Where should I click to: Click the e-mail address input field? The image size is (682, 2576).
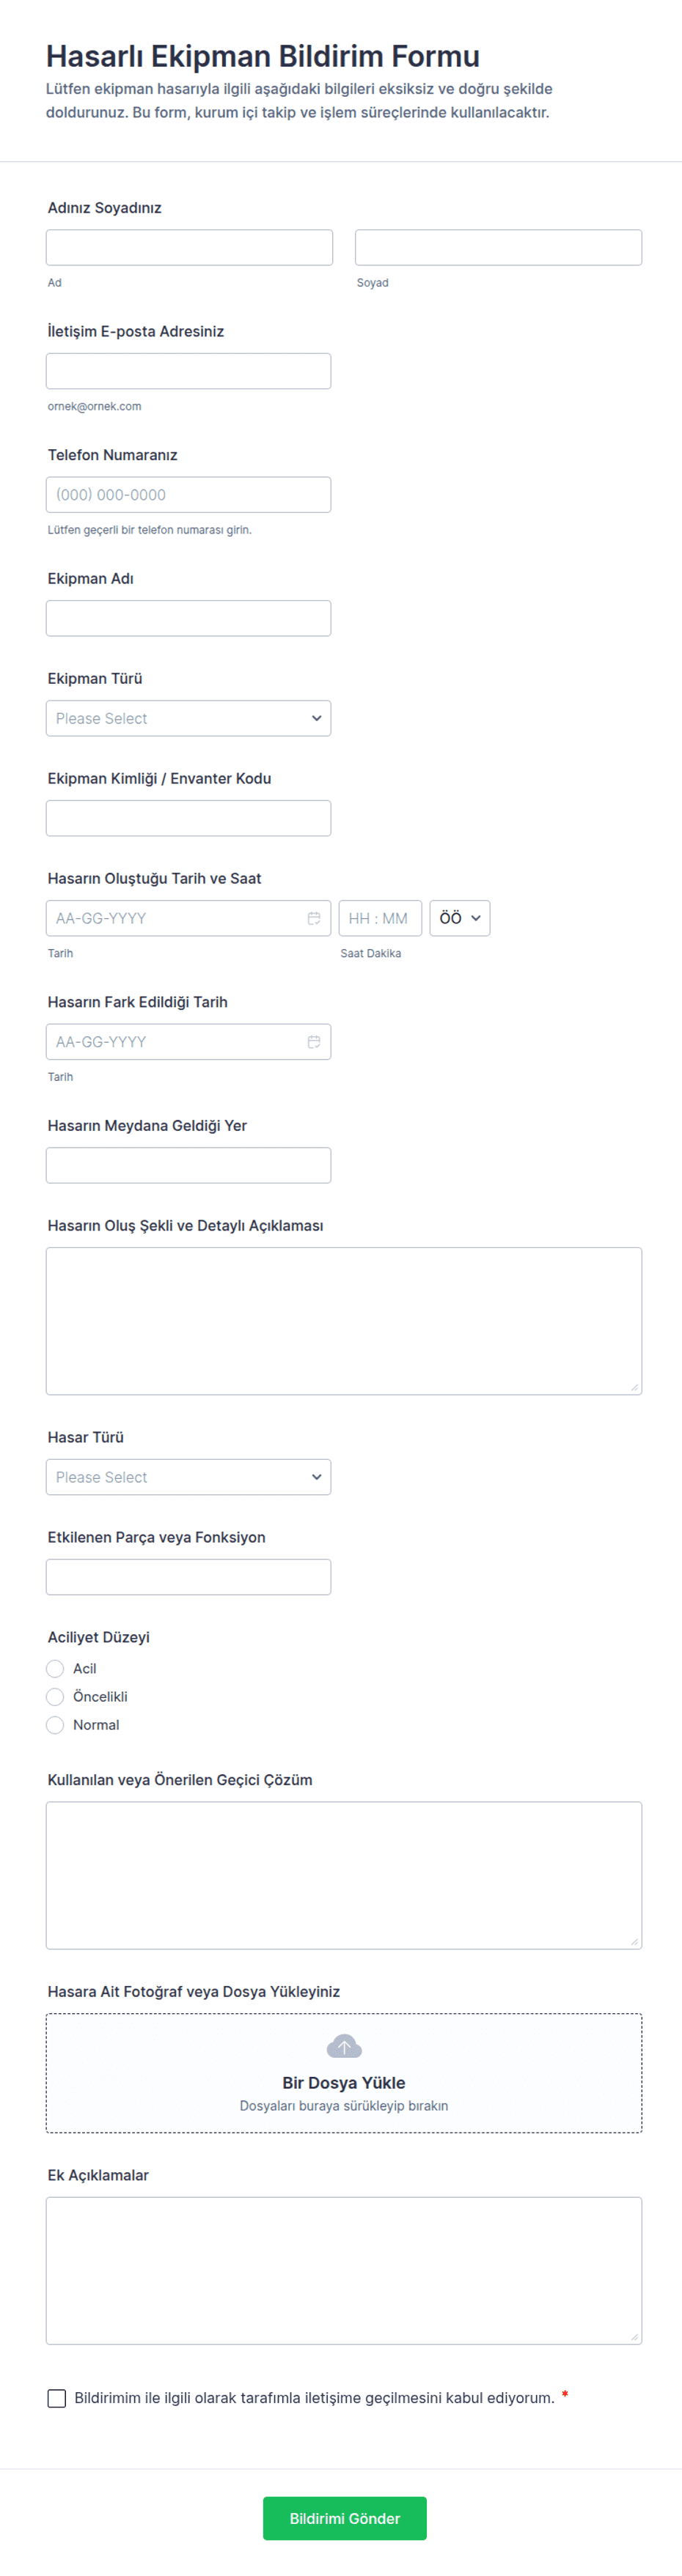pos(188,371)
